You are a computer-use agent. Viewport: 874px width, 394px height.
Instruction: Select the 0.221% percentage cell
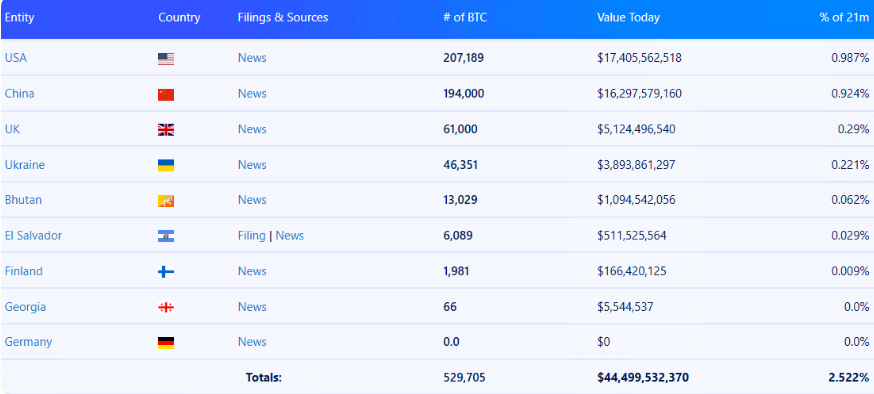(x=850, y=164)
